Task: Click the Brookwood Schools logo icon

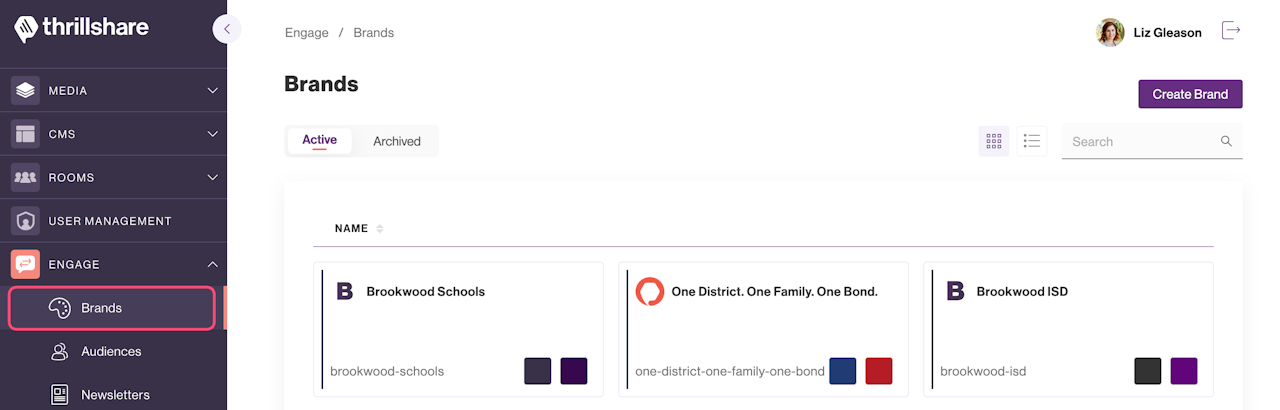Action: [345, 291]
